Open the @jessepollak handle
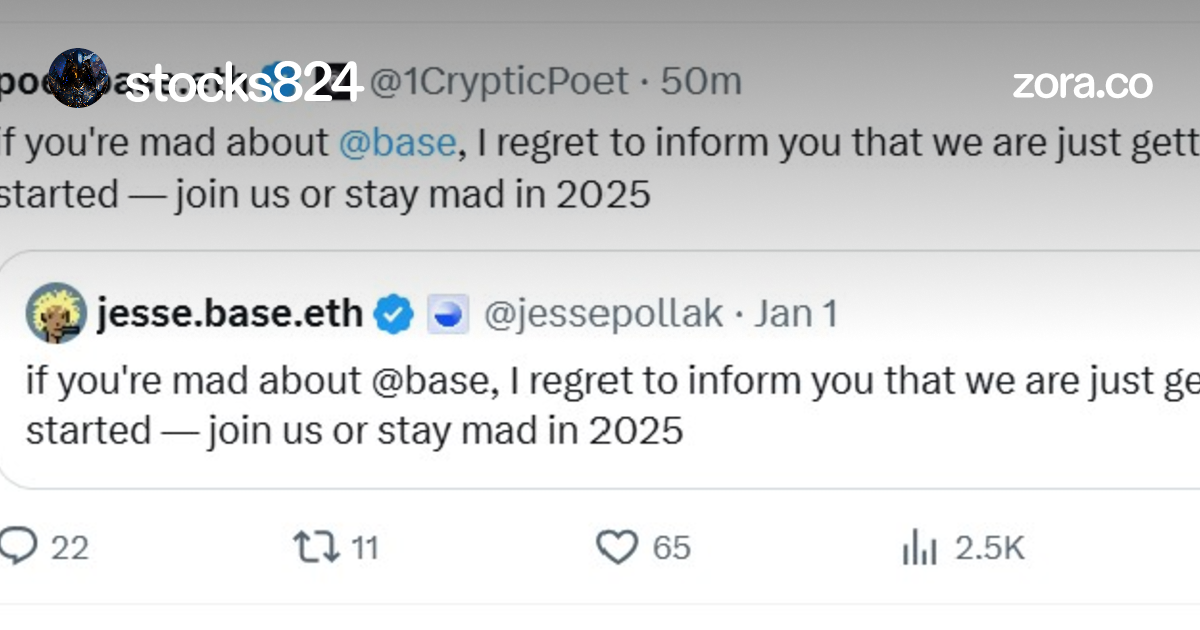 coord(602,315)
